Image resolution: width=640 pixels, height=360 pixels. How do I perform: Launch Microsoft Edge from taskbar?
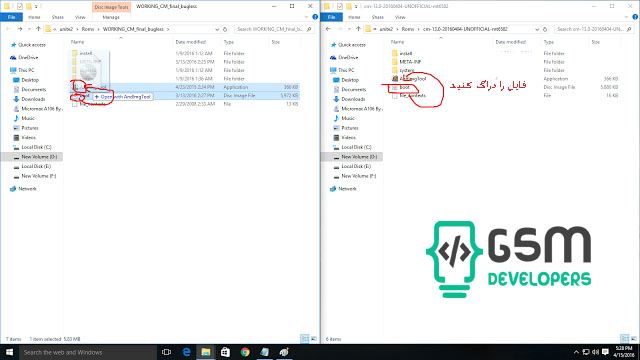[x=186, y=352]
